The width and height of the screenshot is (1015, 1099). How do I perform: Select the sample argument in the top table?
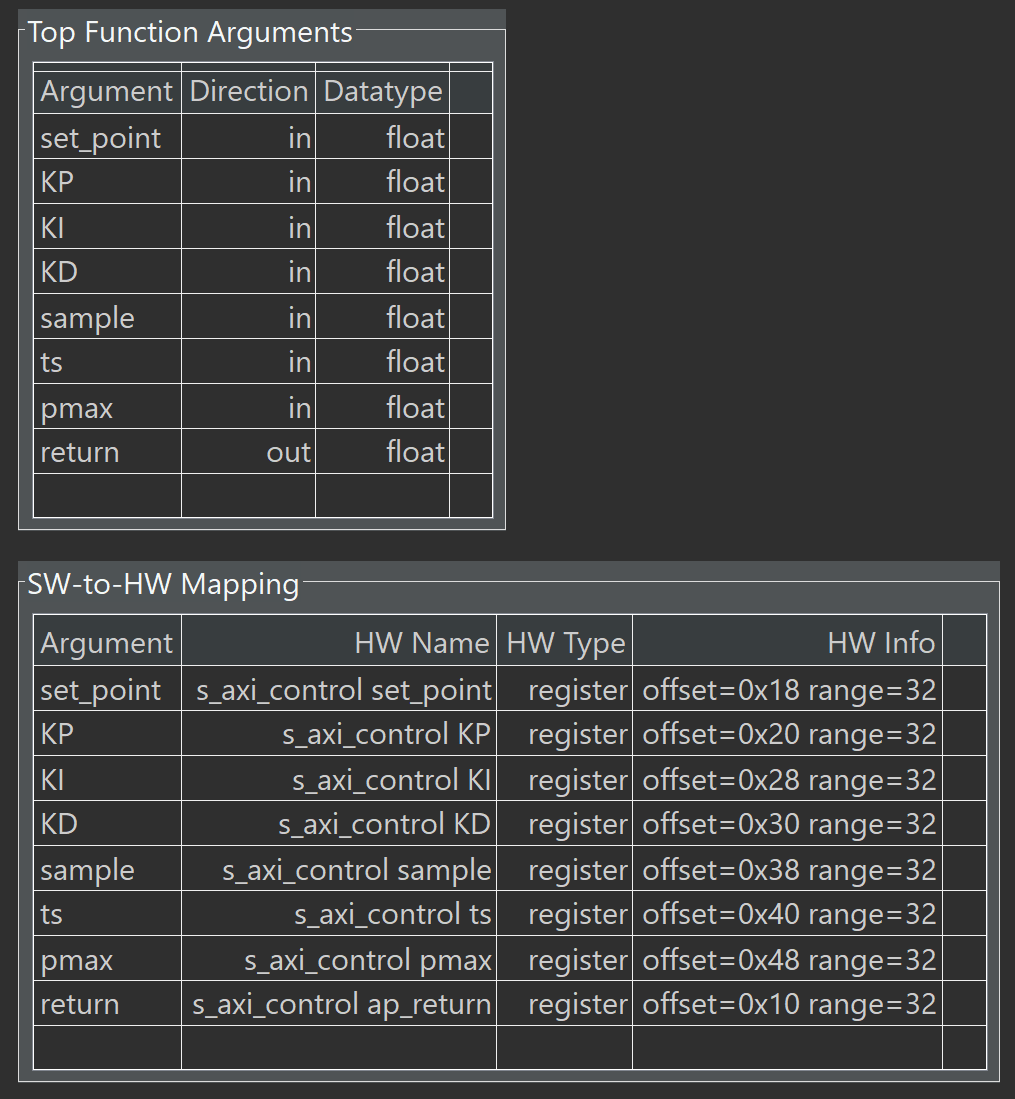click(x=87, y=318)
